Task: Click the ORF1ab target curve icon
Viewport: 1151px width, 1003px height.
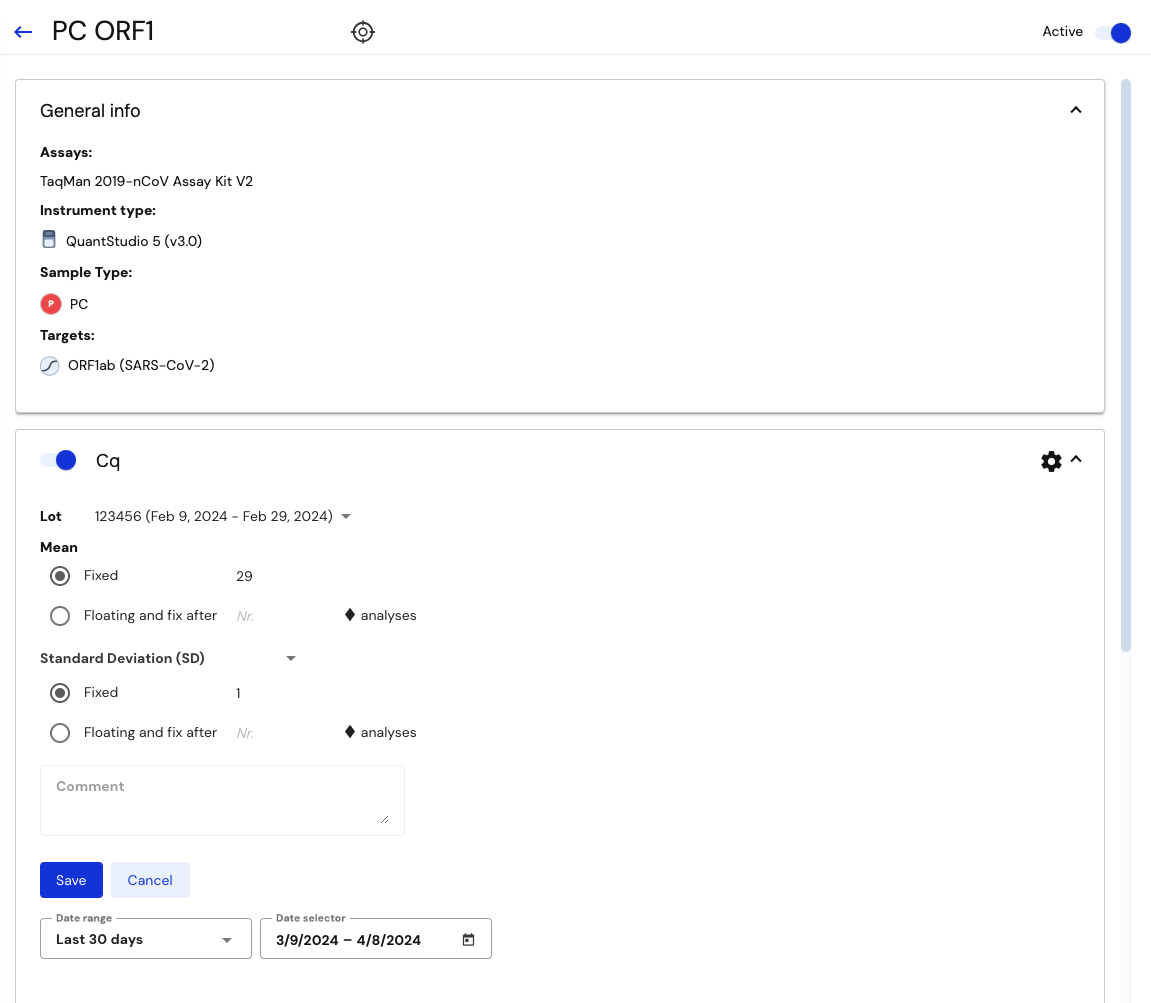Action: [x=49, y=366]
